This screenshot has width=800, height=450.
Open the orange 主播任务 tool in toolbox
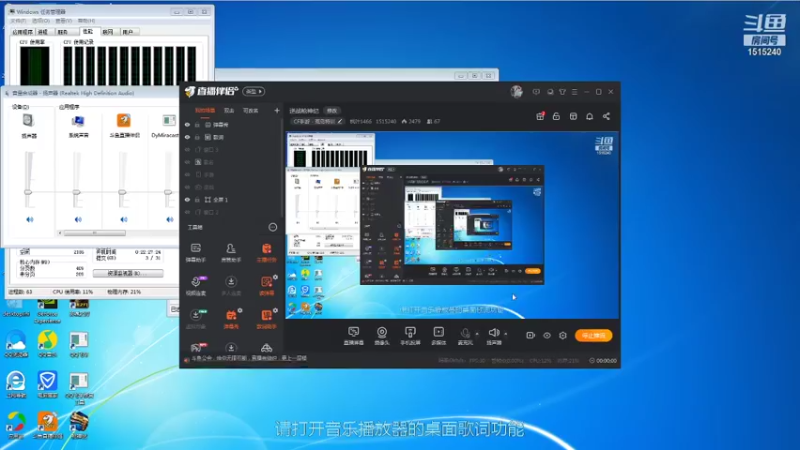(x=266, y=253)
